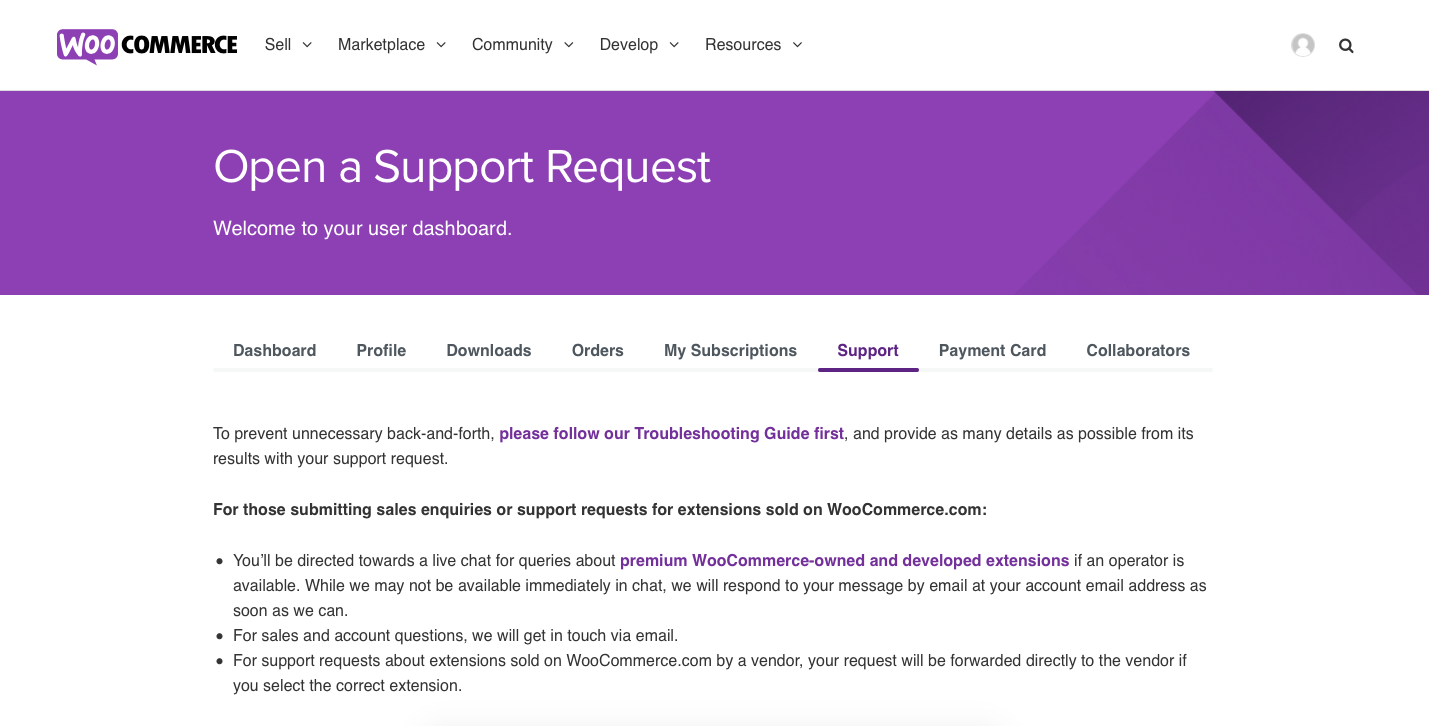This screenshot has height=726, width=1429.
Task: Switch to the Dashboard tab
Action: [274, 350]
